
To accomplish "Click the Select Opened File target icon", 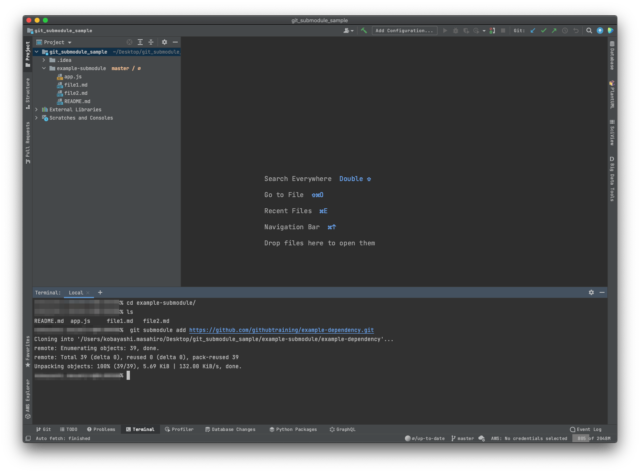I will 129,42.
